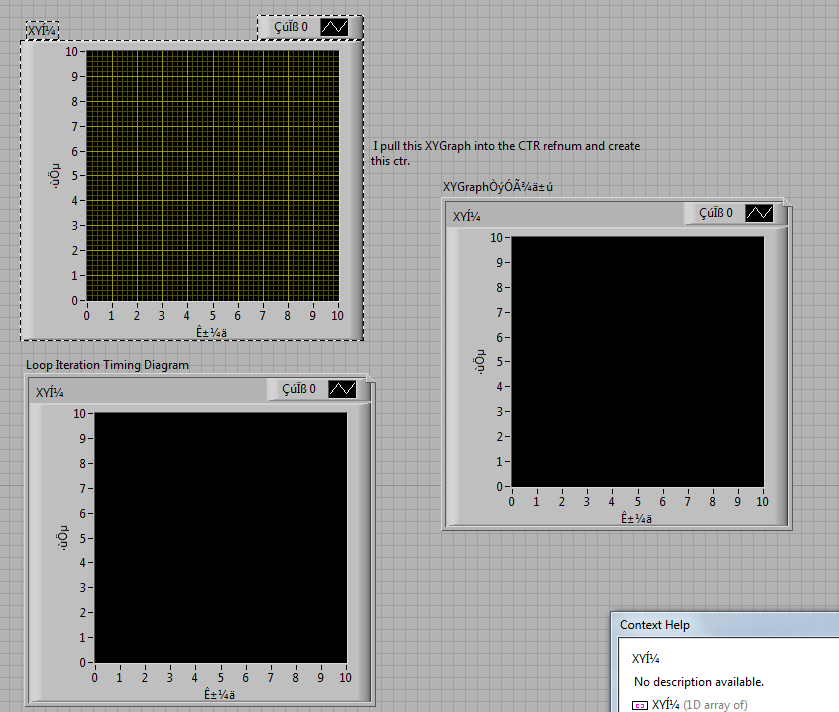839x712 pixels.
Task: Click X-axis maximum value 10 on XYGraph refnum graph
Action: [762, 501]
